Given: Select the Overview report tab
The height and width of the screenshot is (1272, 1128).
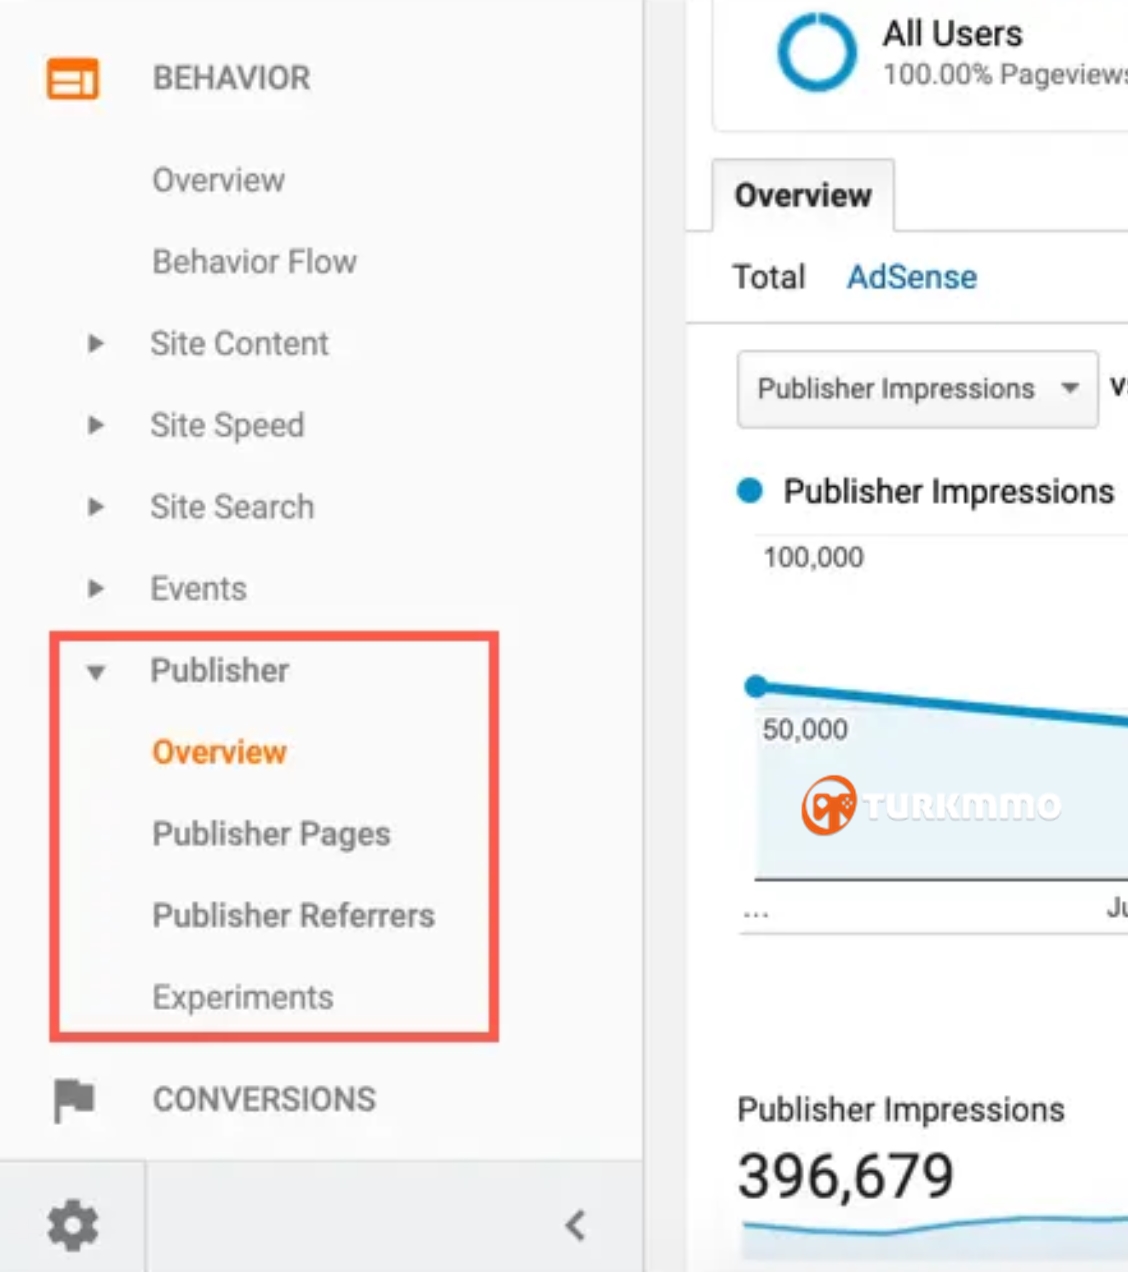Looking at the screenshot, I should (x=803, y=196).
